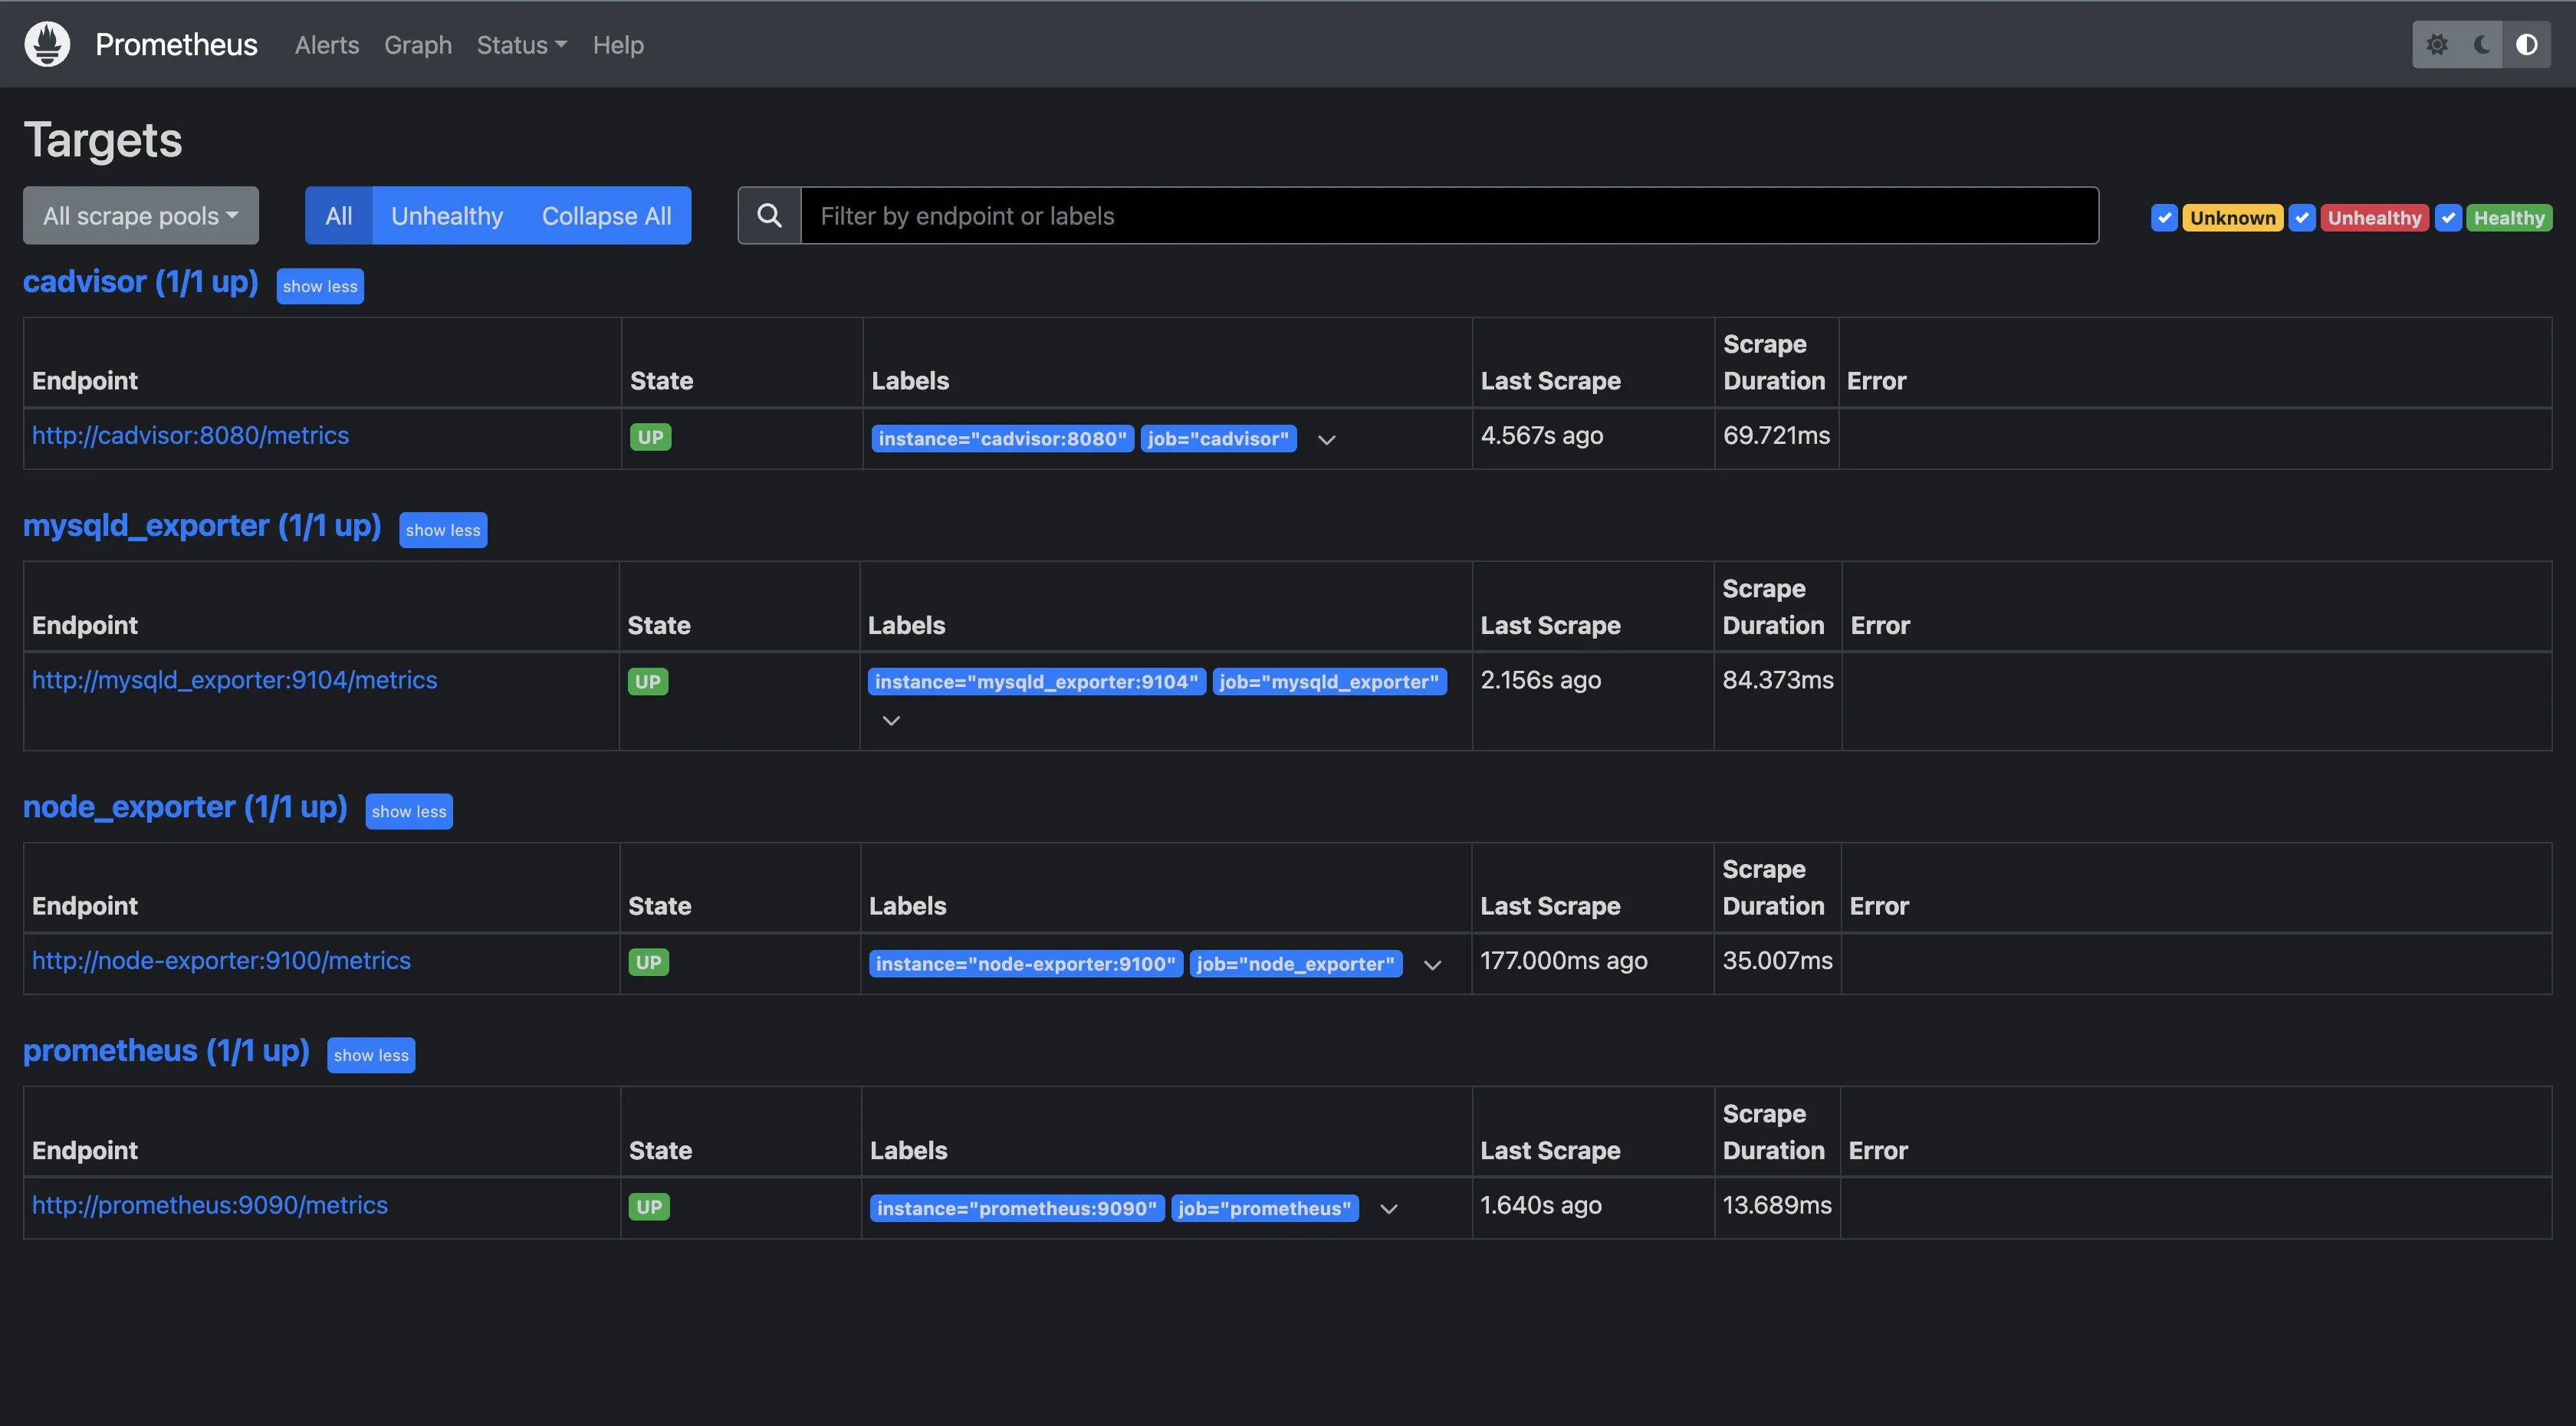The image size is (2576, 1426).
Task: Open the Graph menu item
Action: tap(418, 44)
